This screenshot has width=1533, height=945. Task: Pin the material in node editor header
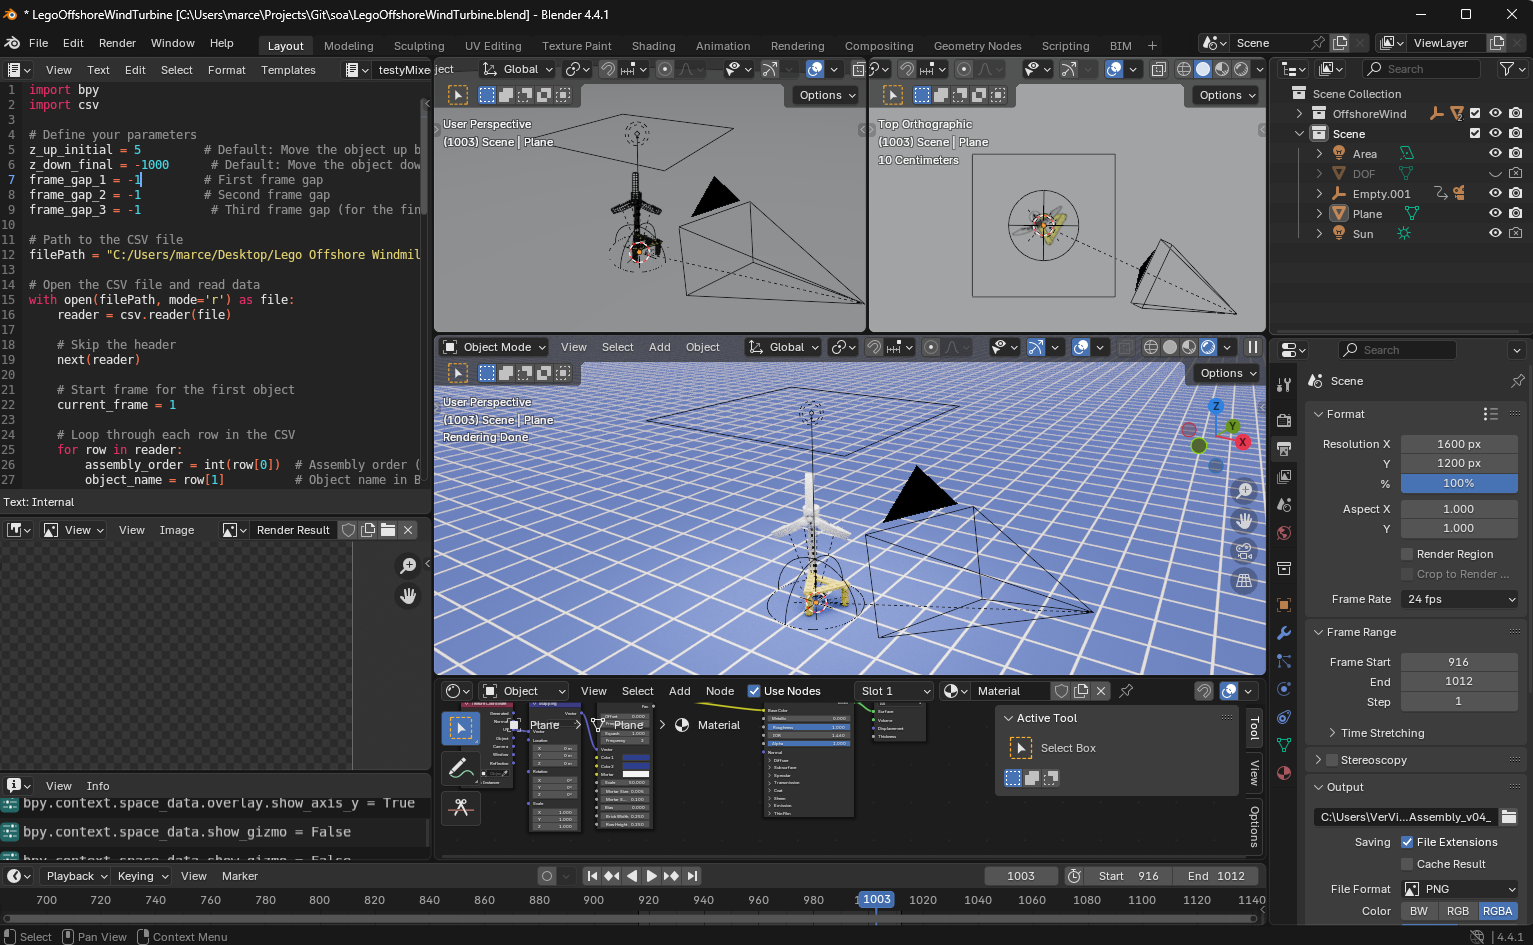point(1126,691)
